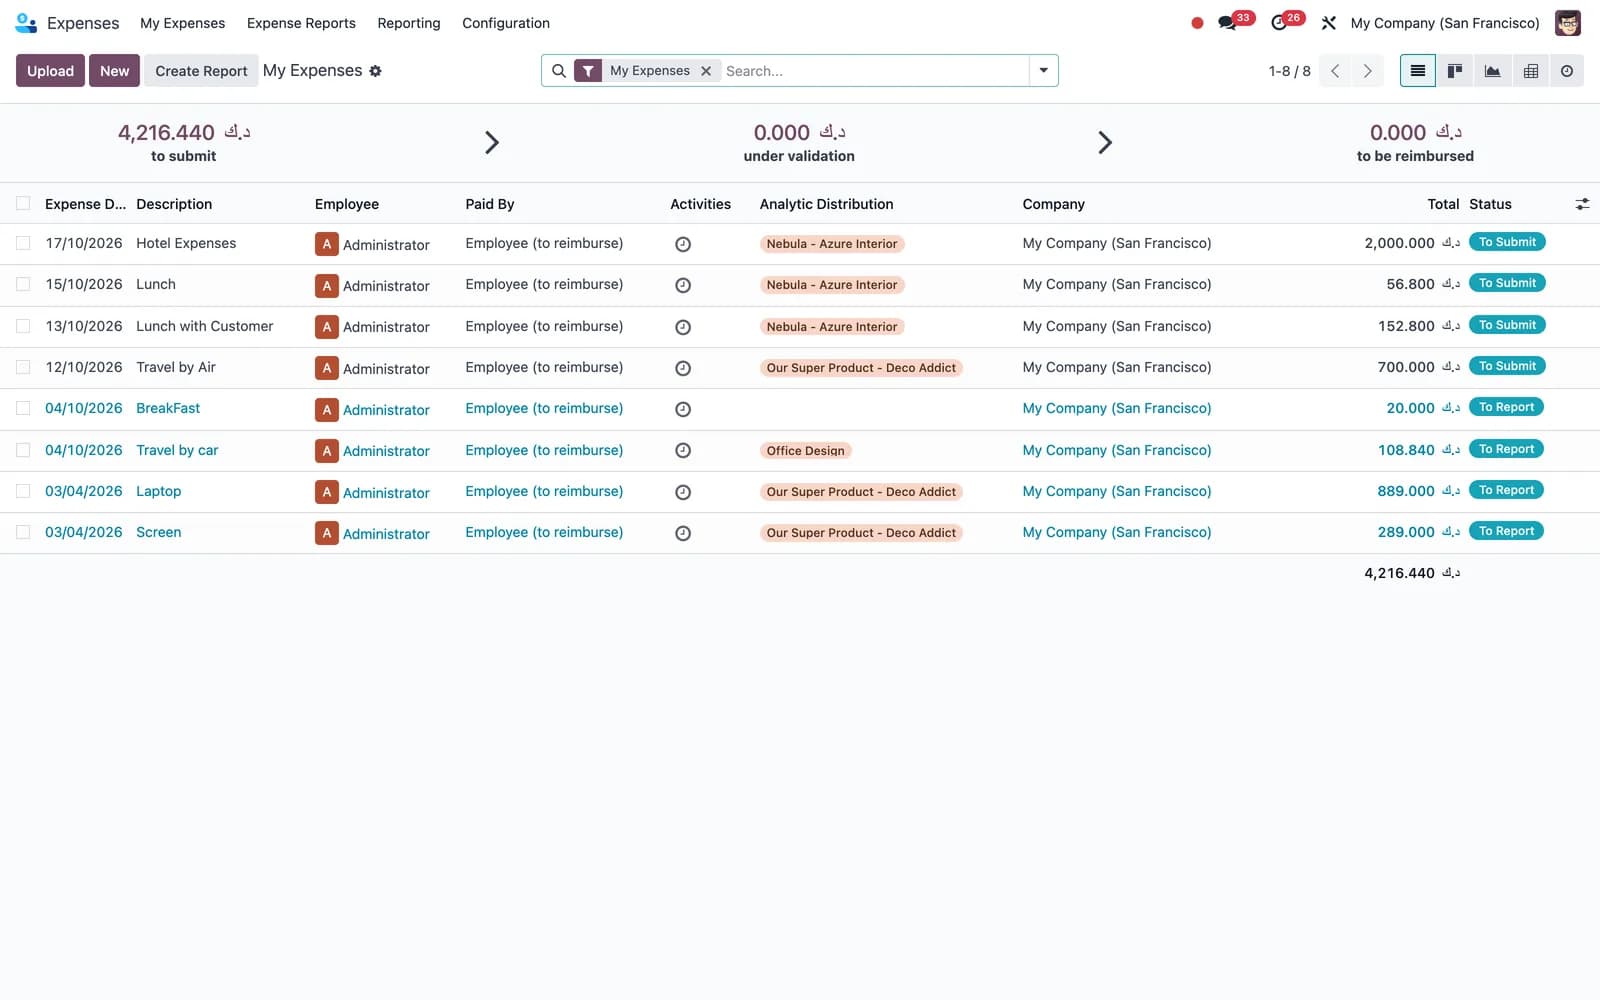Remove the My Expenses filter facet

[706, 71]
